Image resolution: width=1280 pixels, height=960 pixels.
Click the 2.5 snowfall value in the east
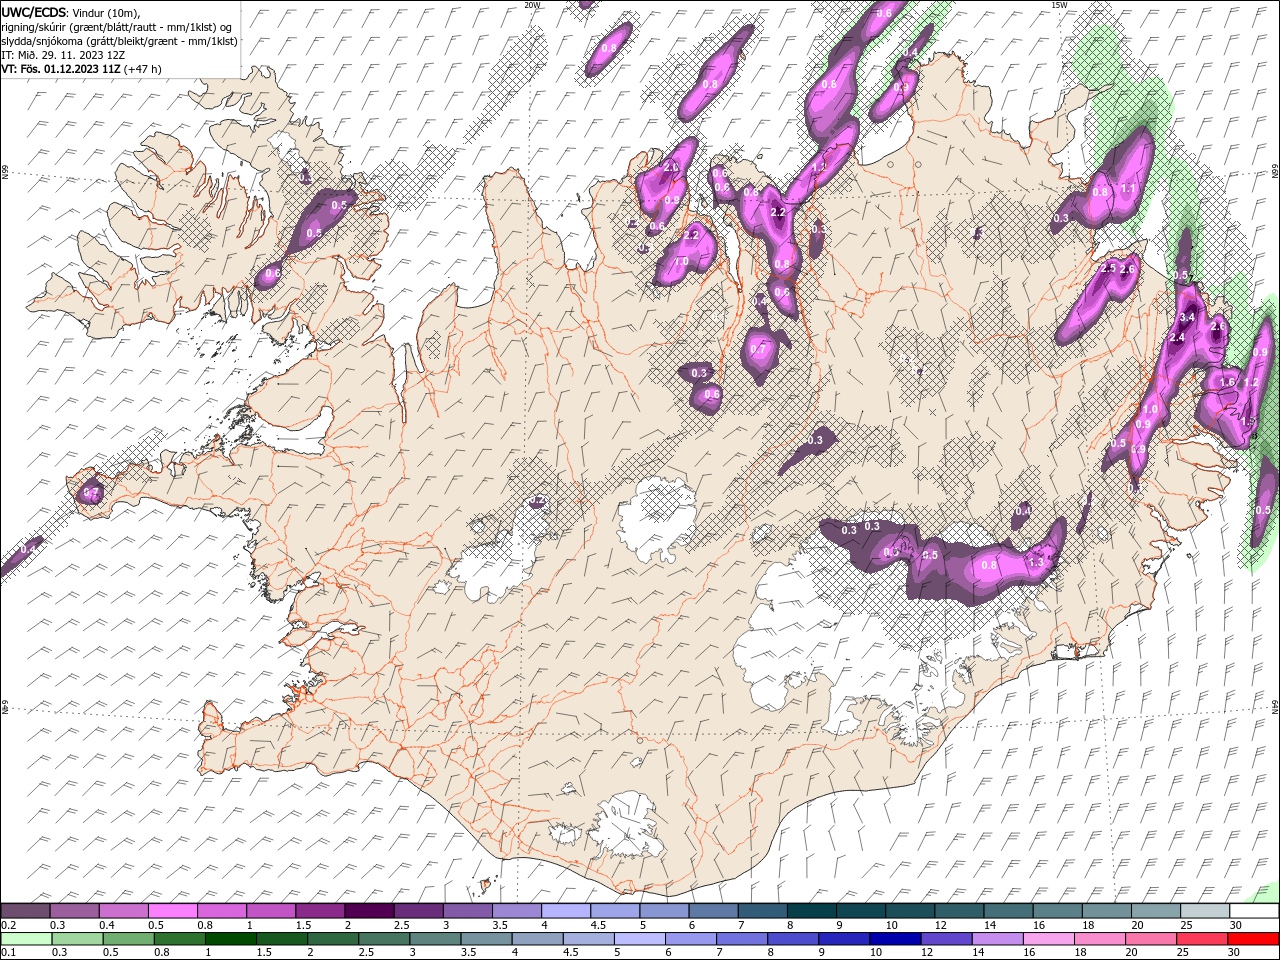coord(1107,268)
